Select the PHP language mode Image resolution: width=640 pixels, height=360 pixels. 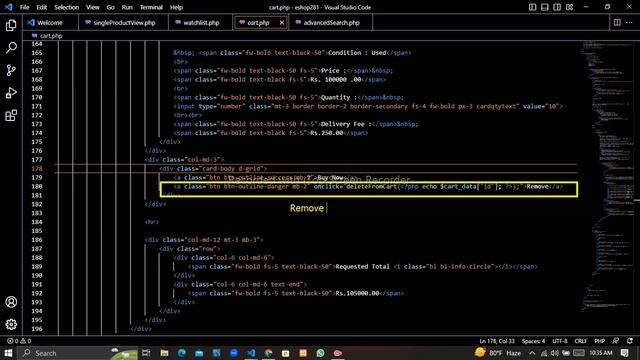click(x=599, y=341)
